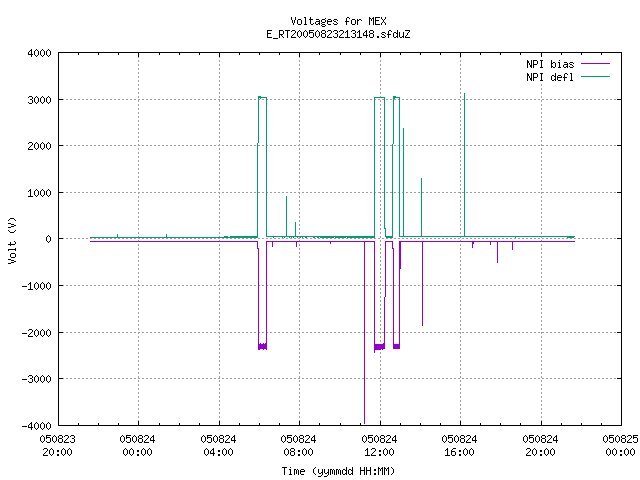Click the '050825 00:00' x-axis tick label
640x480 pixels.
point(620,446)
